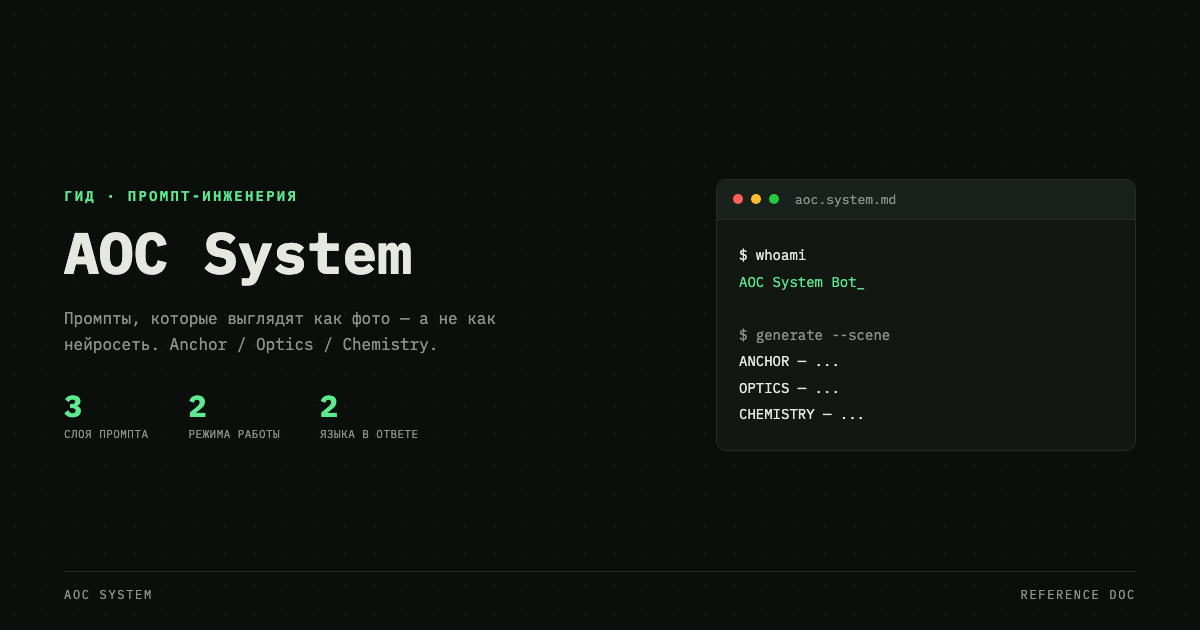
Task: Click the number 2 above "РЕЖИМА РАБОТЫ"
Action: (x=197, y=407)
